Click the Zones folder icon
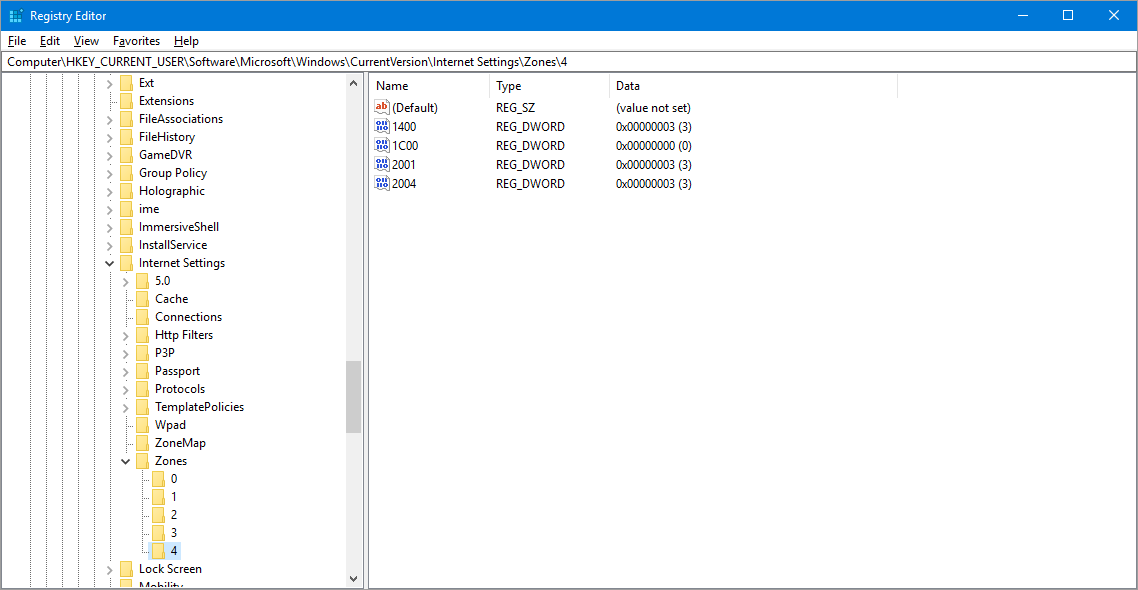The height and width of the screenshot is (590, 1138). 142,461
